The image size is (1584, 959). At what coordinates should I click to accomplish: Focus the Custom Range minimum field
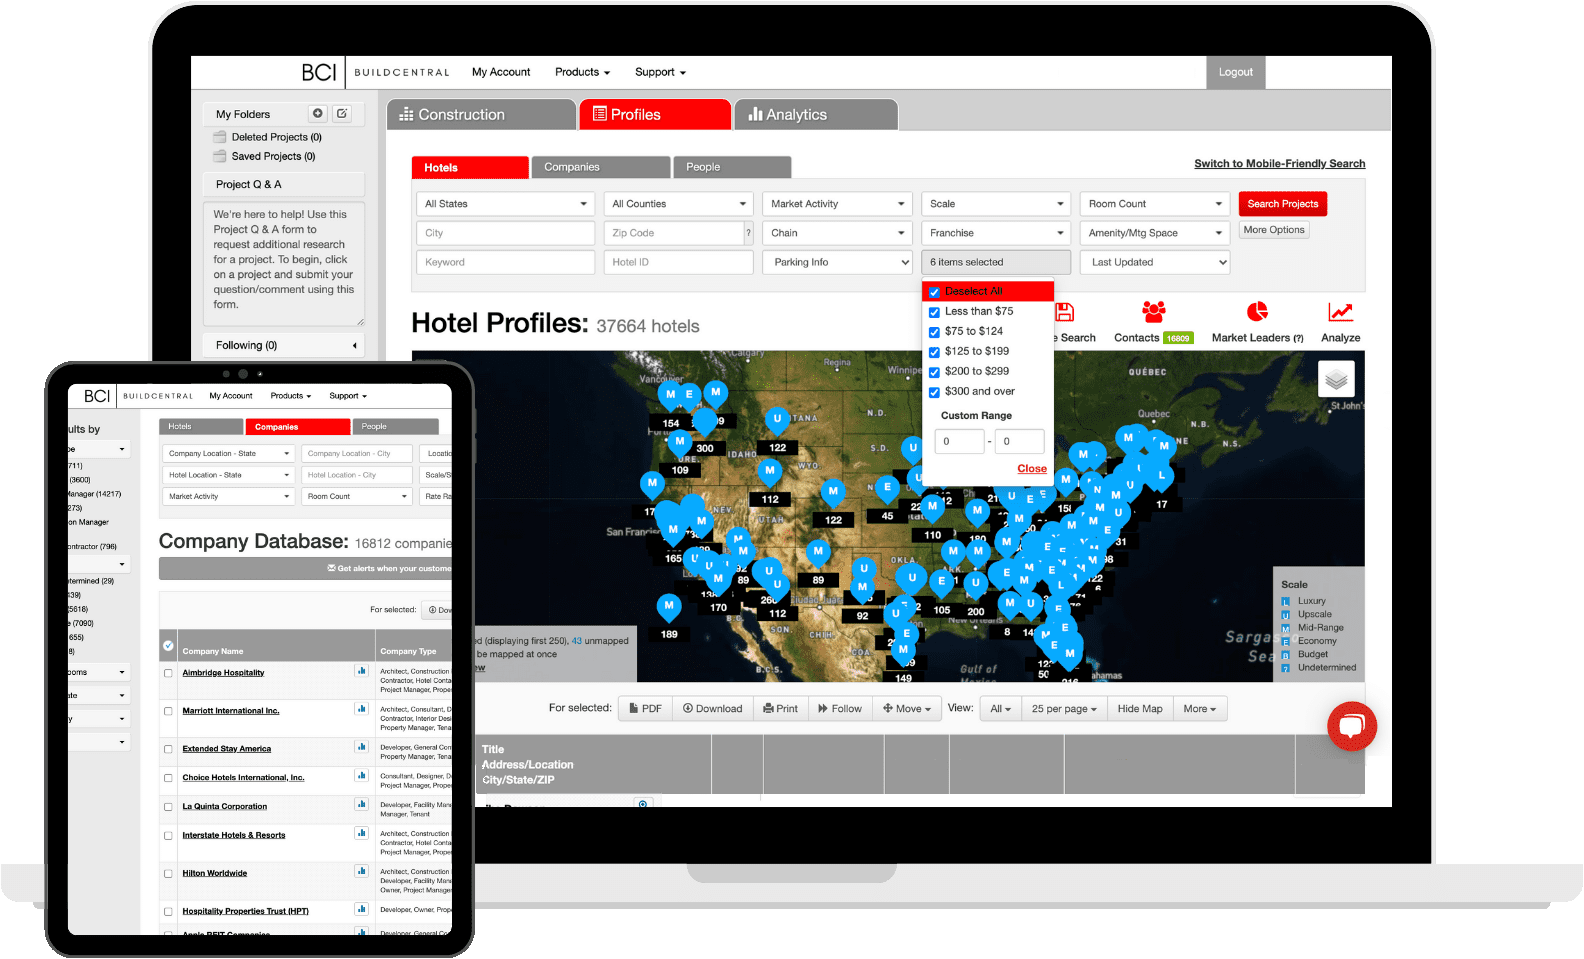959,441
